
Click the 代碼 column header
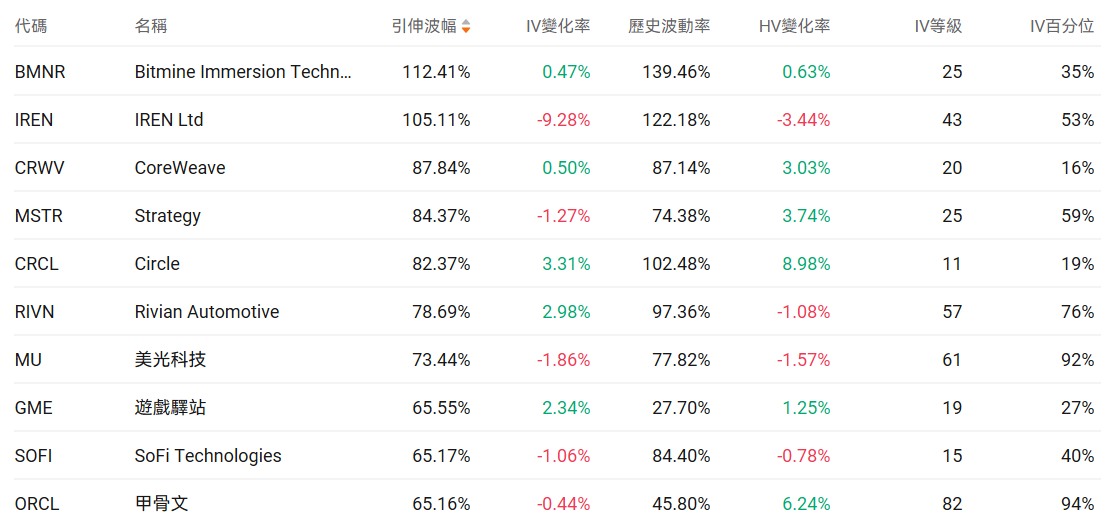[31, 26]
